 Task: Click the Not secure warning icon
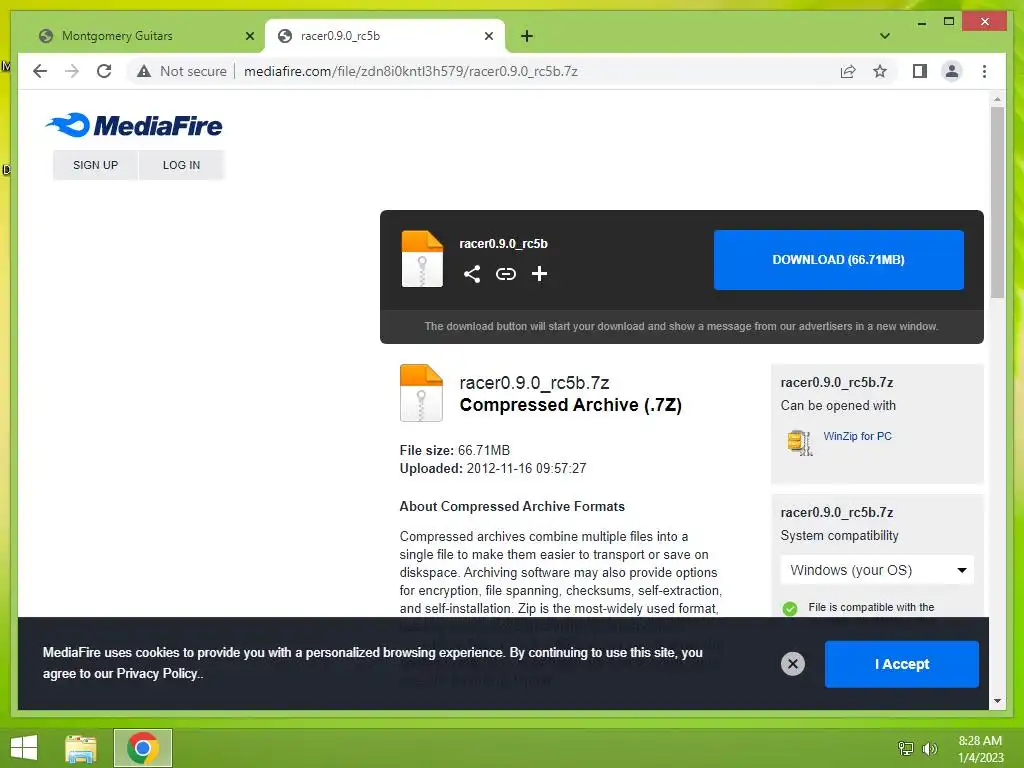(144, 71)
